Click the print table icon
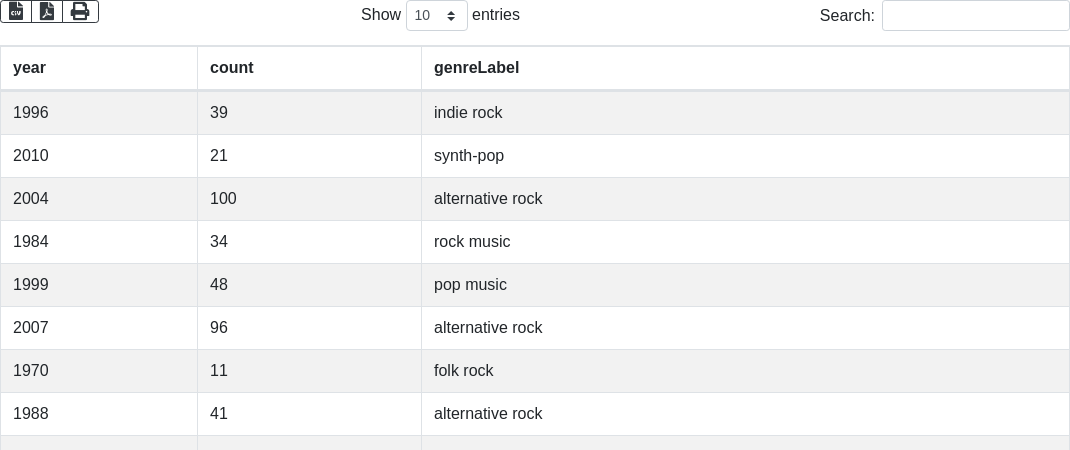 80,11
